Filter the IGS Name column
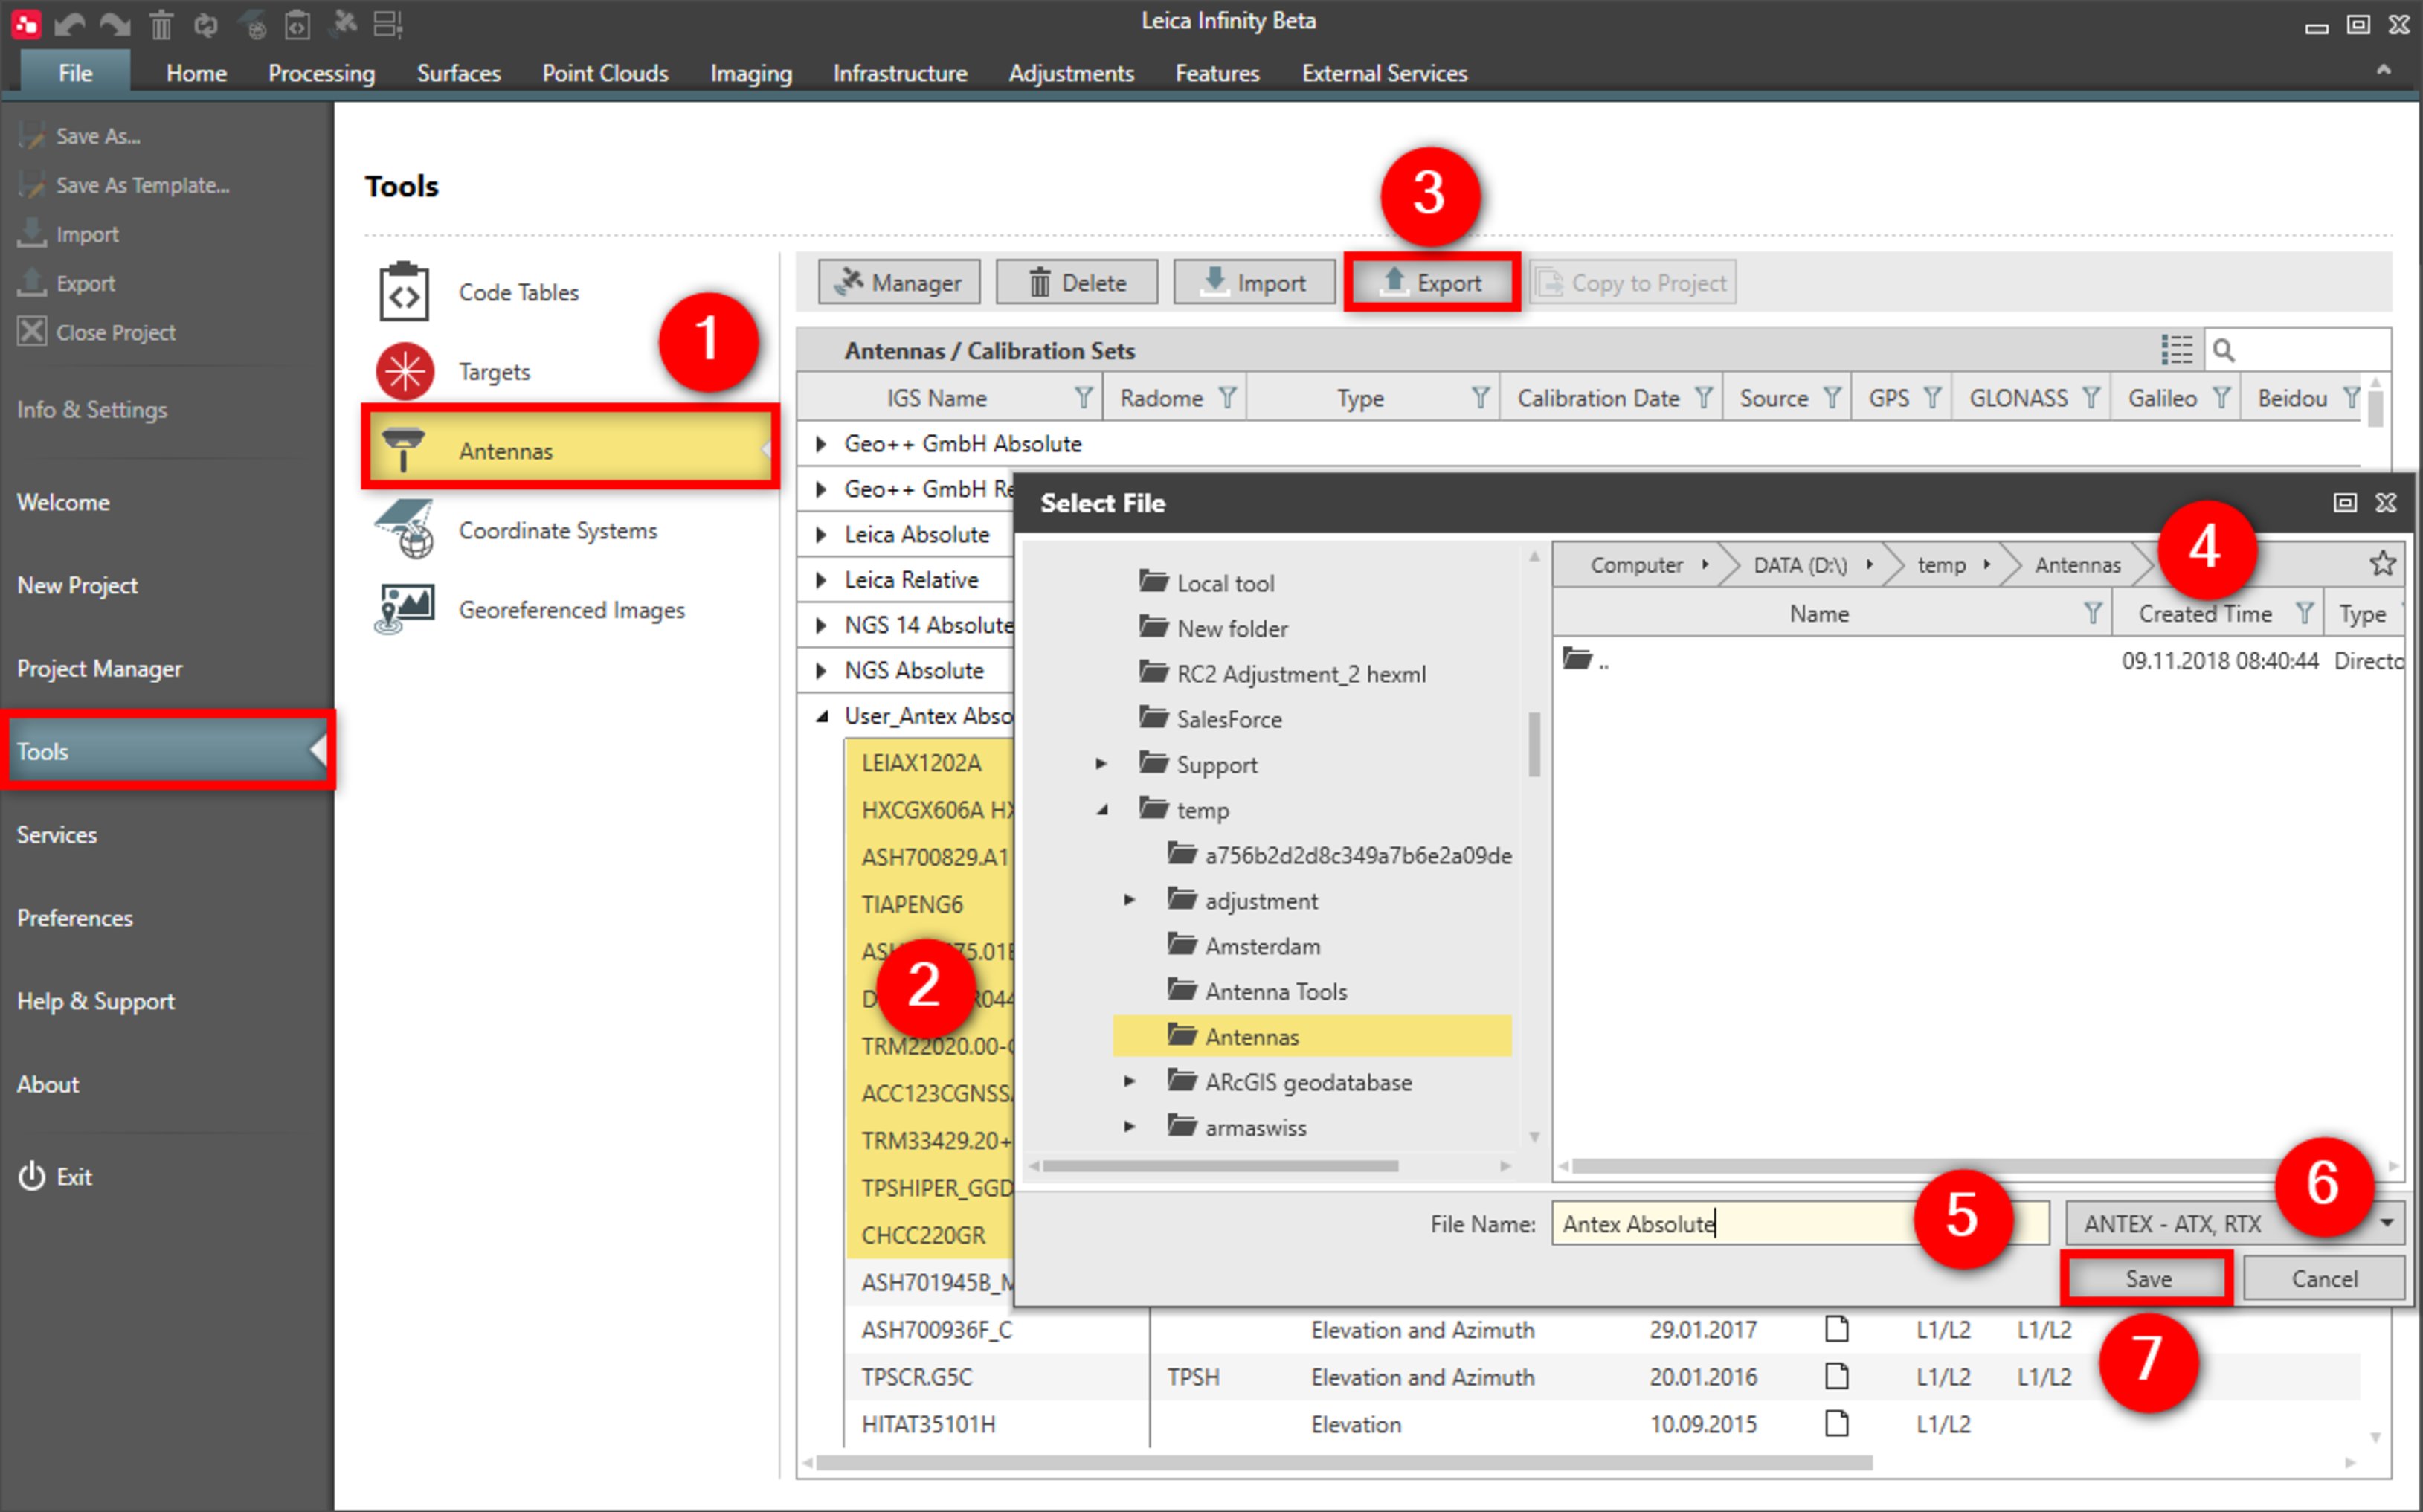This screenshot has width=2423, height=1512. [1083, 398]
